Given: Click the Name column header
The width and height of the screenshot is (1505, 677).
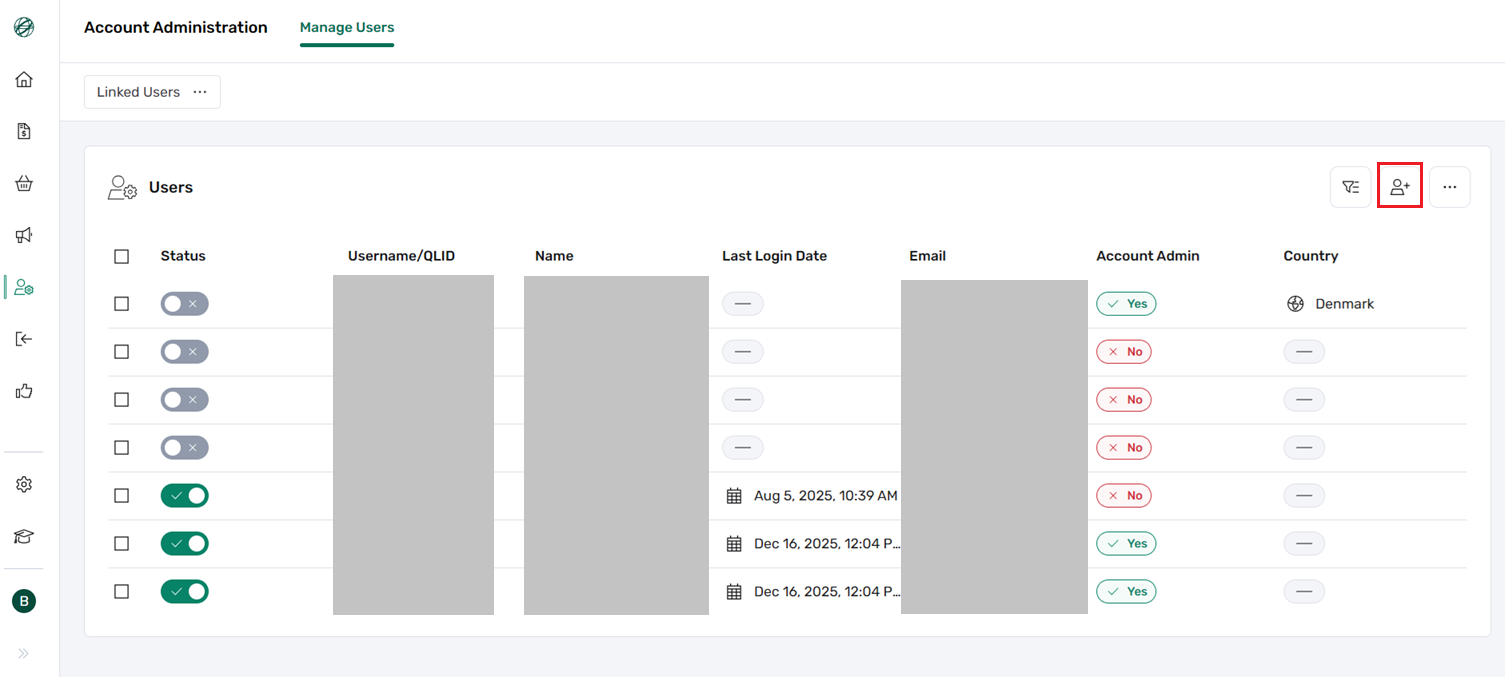Looking at the screenshot, I should (554, 256).
